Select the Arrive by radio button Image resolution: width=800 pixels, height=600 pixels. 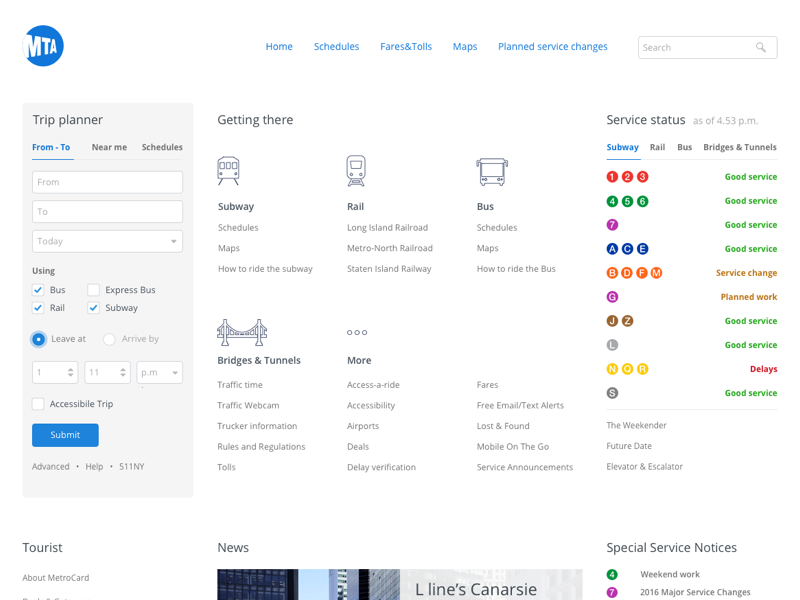tap(109, 339)
